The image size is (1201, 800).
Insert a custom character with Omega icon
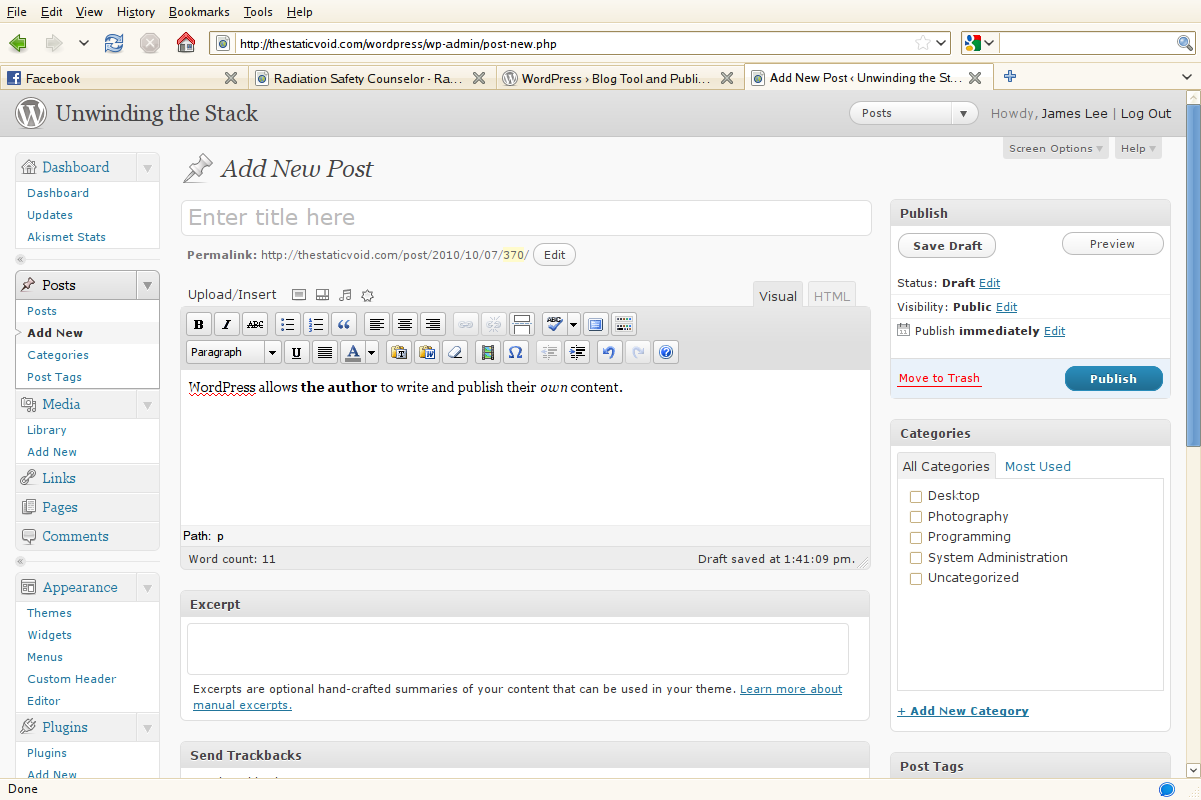point(515,352)
